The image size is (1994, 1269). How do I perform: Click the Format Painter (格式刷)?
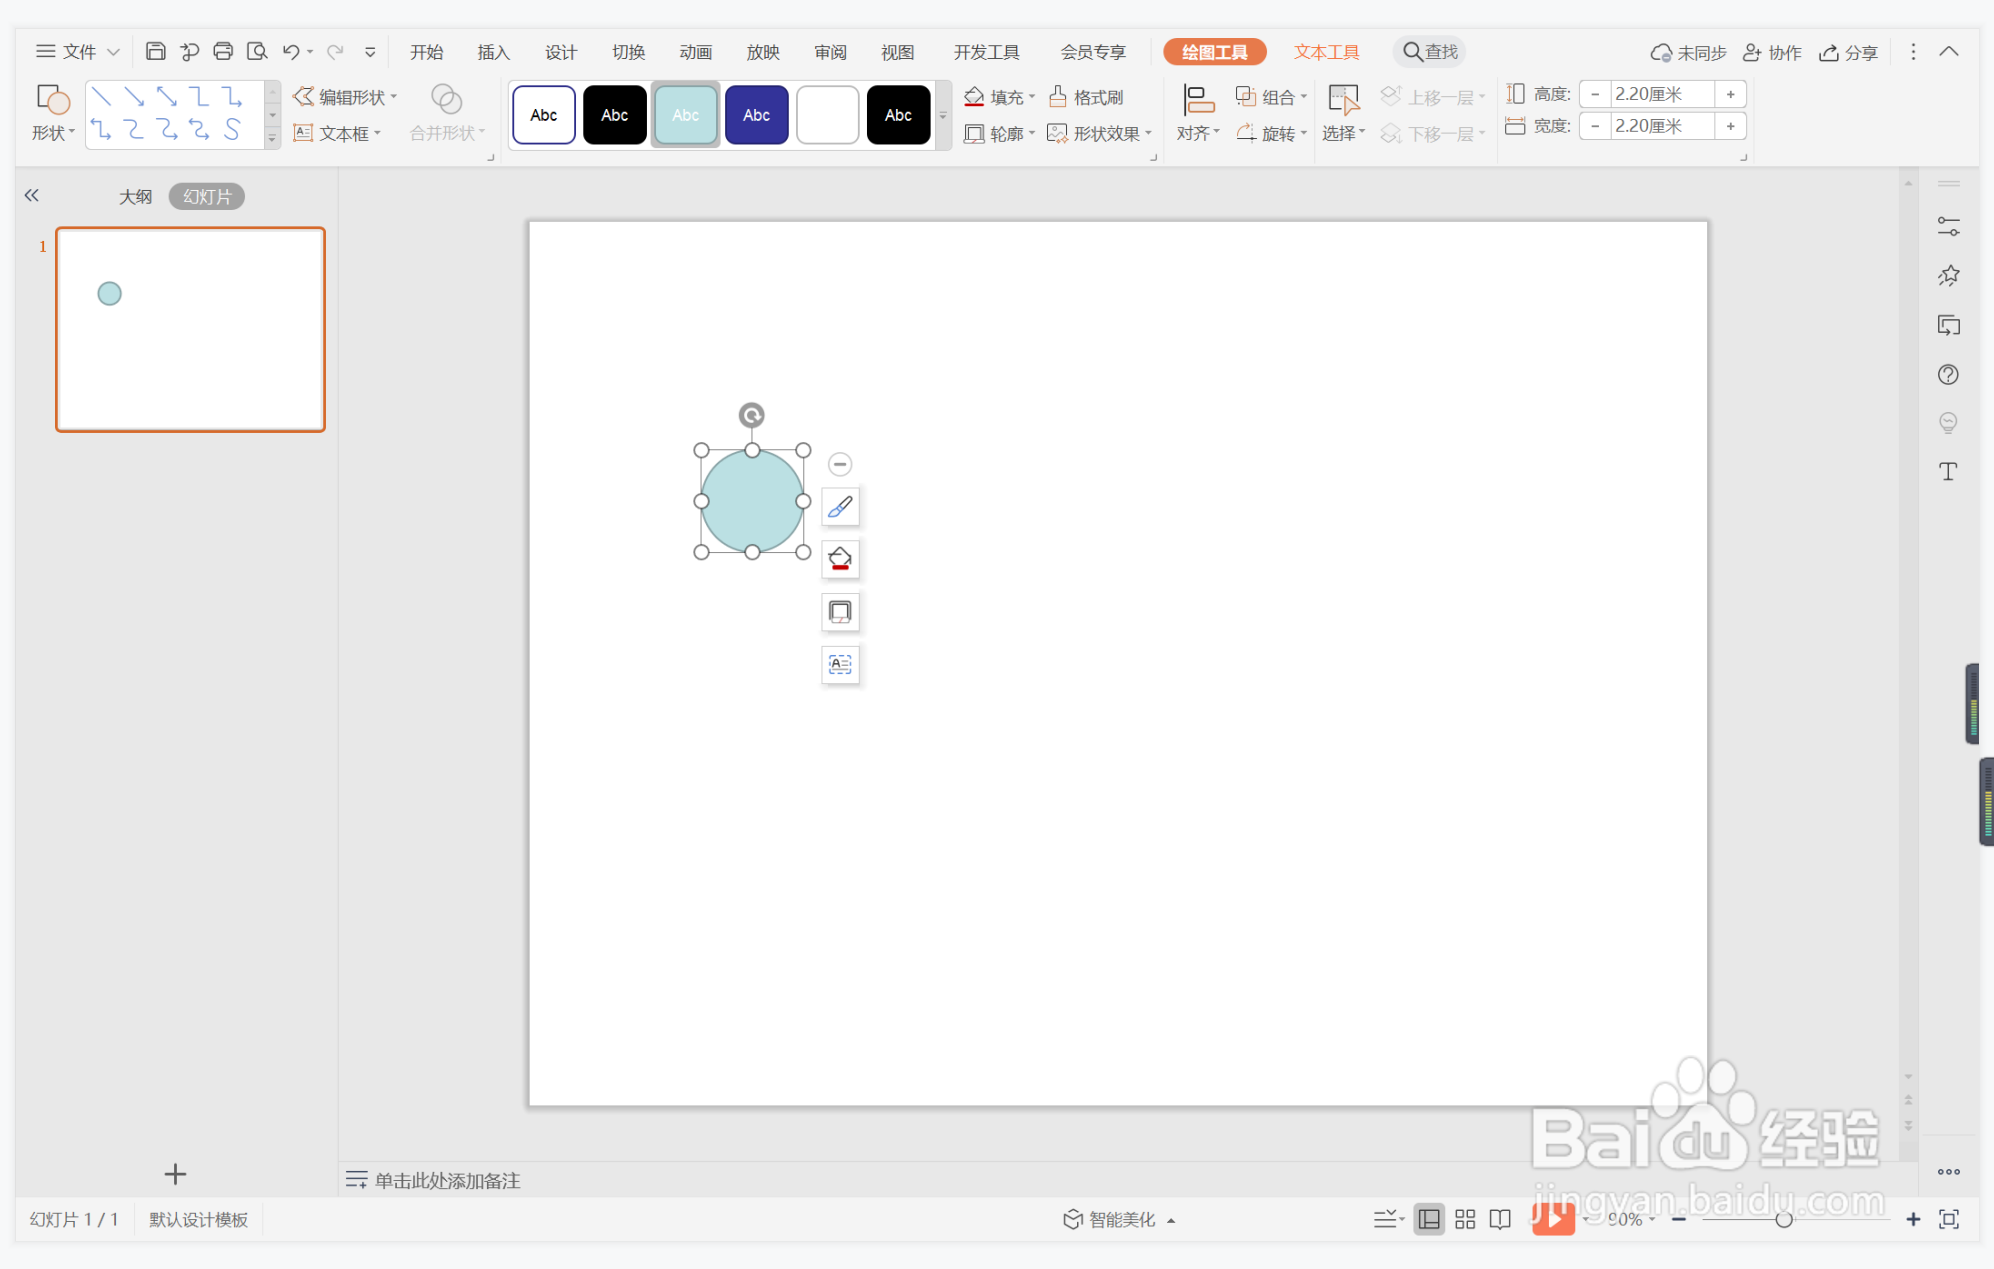(1086, 97)
